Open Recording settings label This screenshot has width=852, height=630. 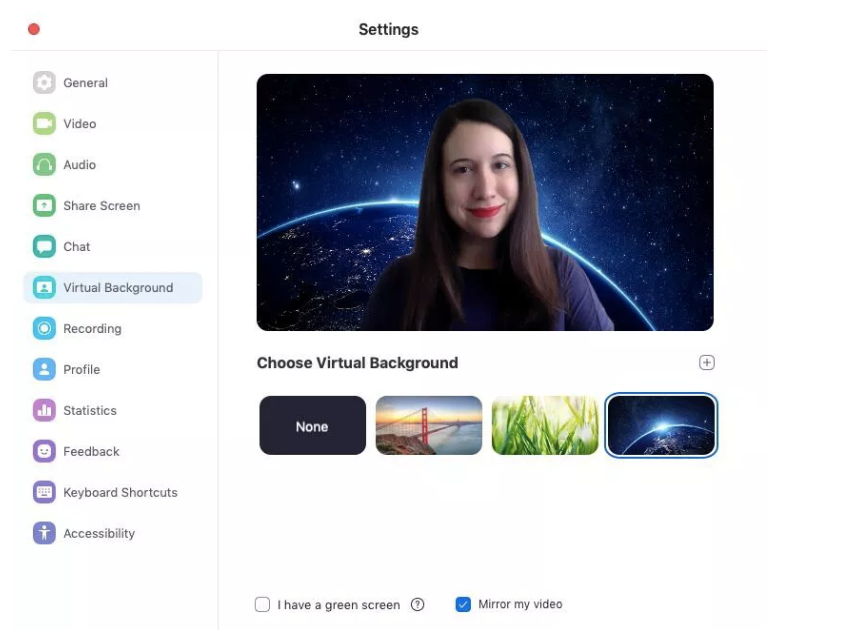92,329
